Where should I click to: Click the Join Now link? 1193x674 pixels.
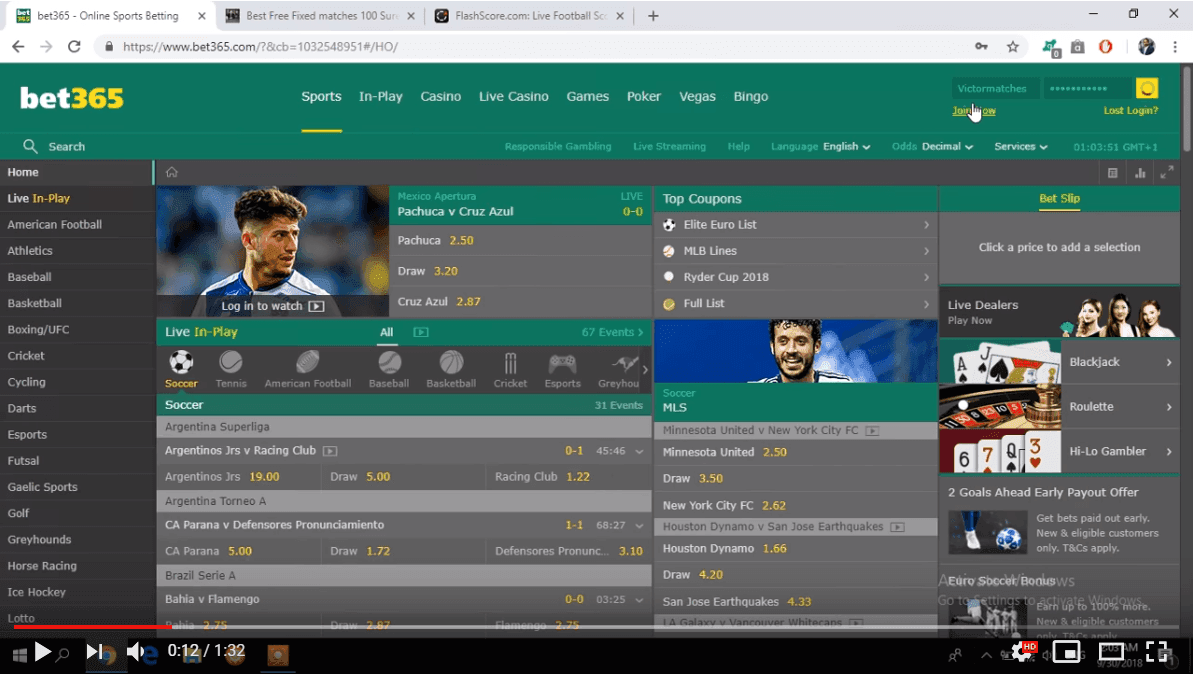[974, 110]
